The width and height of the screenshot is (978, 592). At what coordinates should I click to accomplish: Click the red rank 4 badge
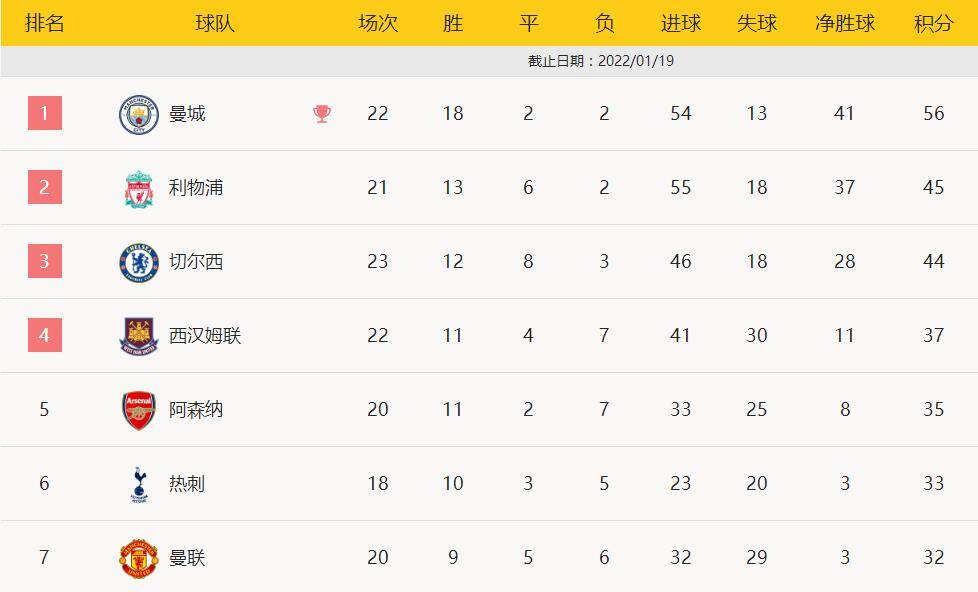point(45,335)
